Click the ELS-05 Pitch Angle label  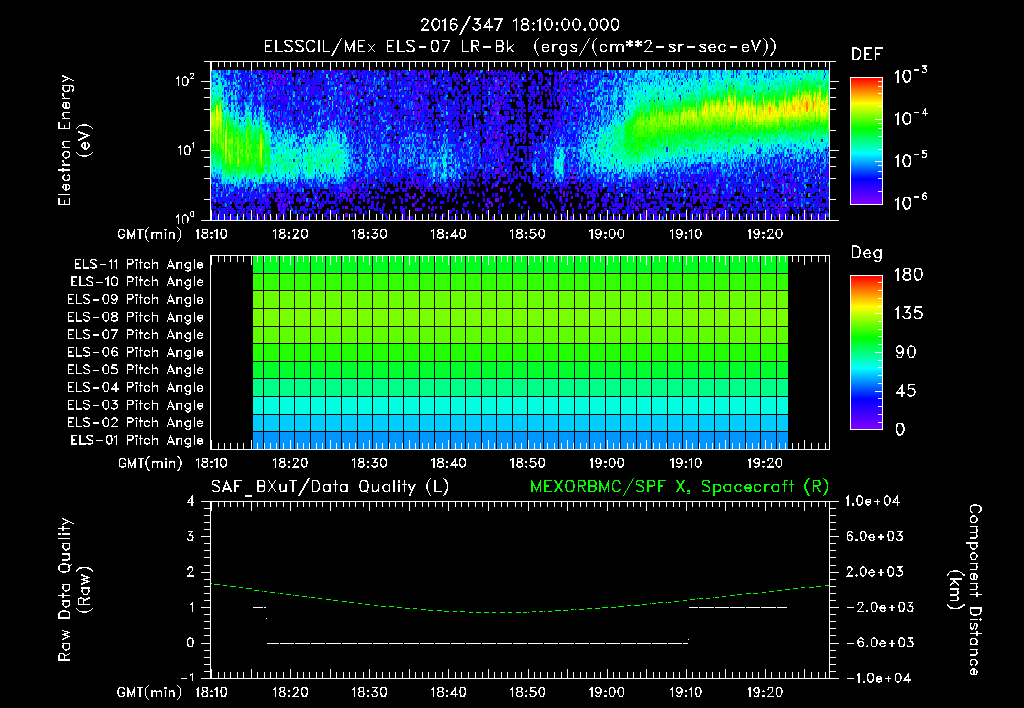click(x=136, y=370)
